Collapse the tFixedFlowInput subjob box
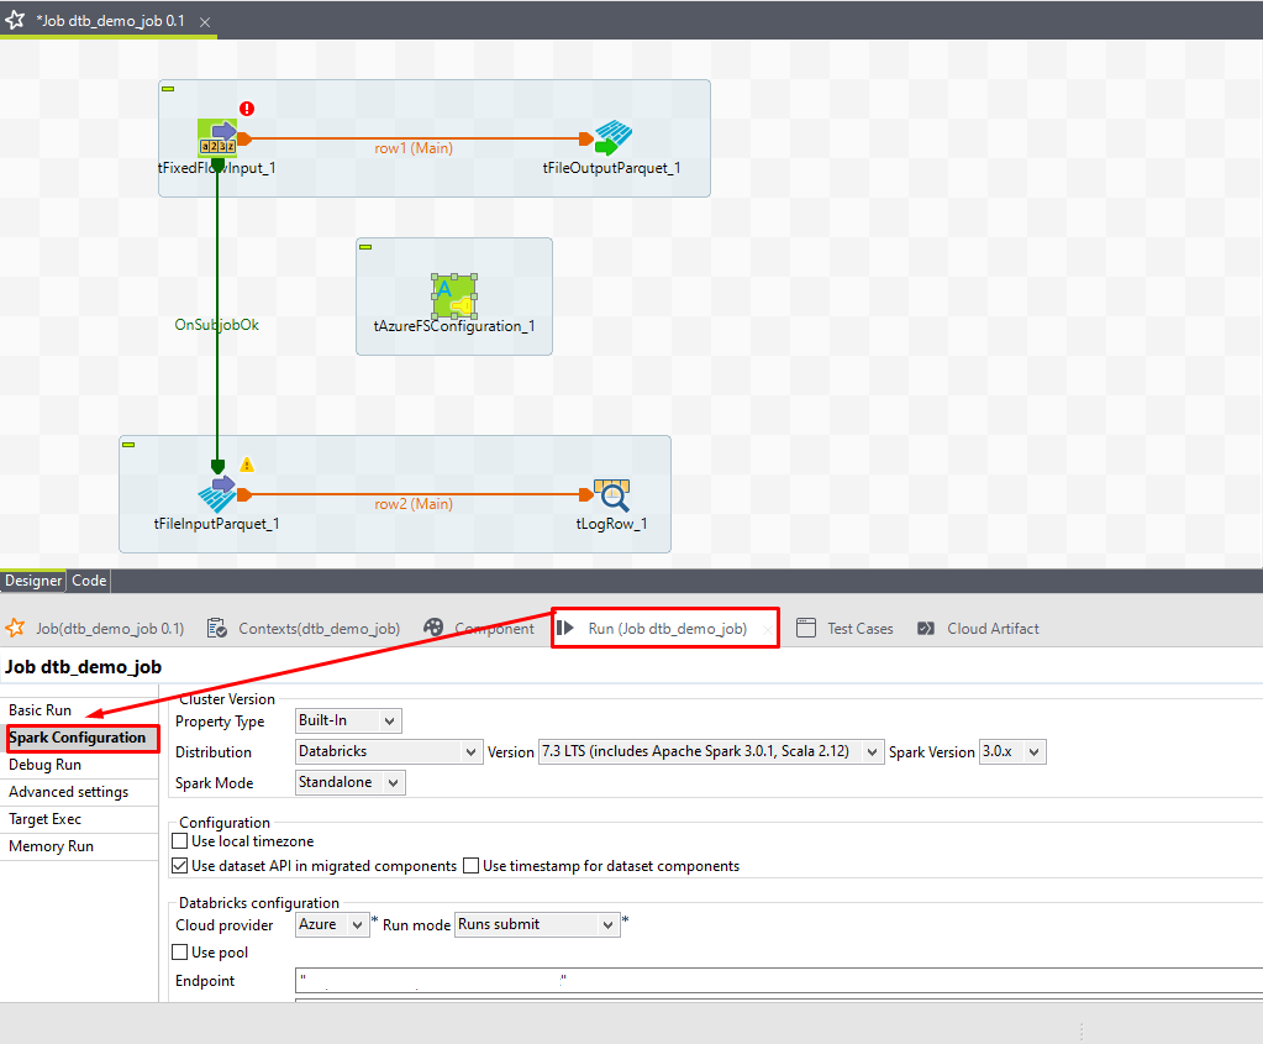 tap(168, 89)
